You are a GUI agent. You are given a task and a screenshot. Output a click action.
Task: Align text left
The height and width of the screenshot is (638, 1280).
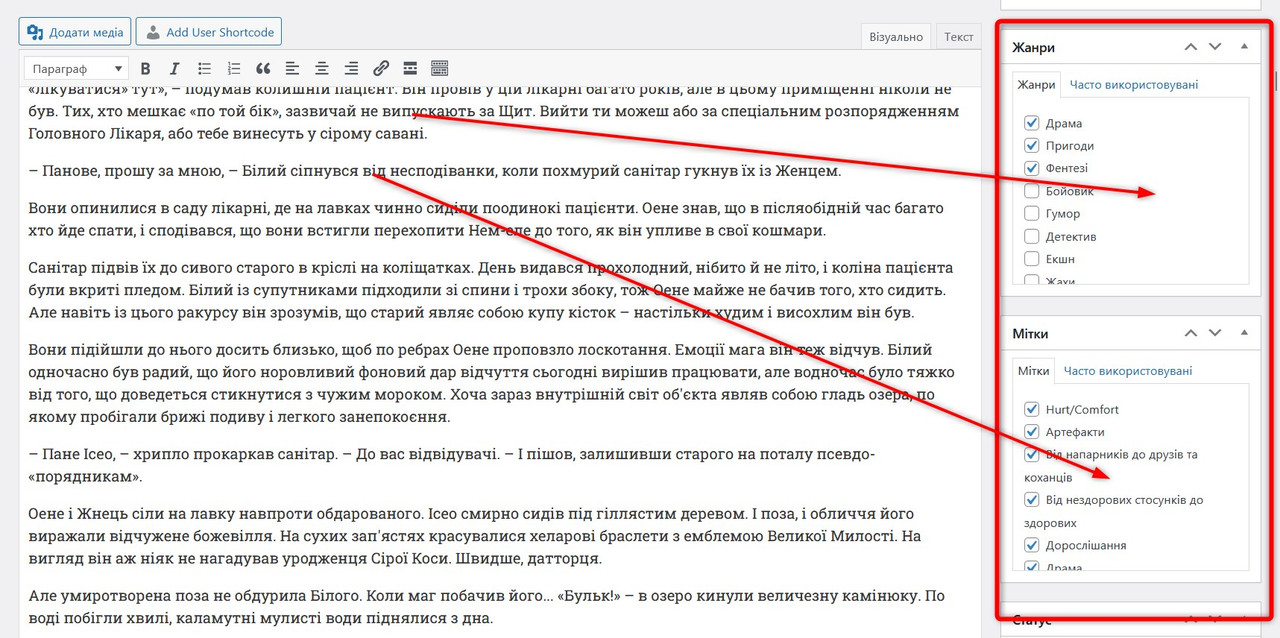click(292, 69)
